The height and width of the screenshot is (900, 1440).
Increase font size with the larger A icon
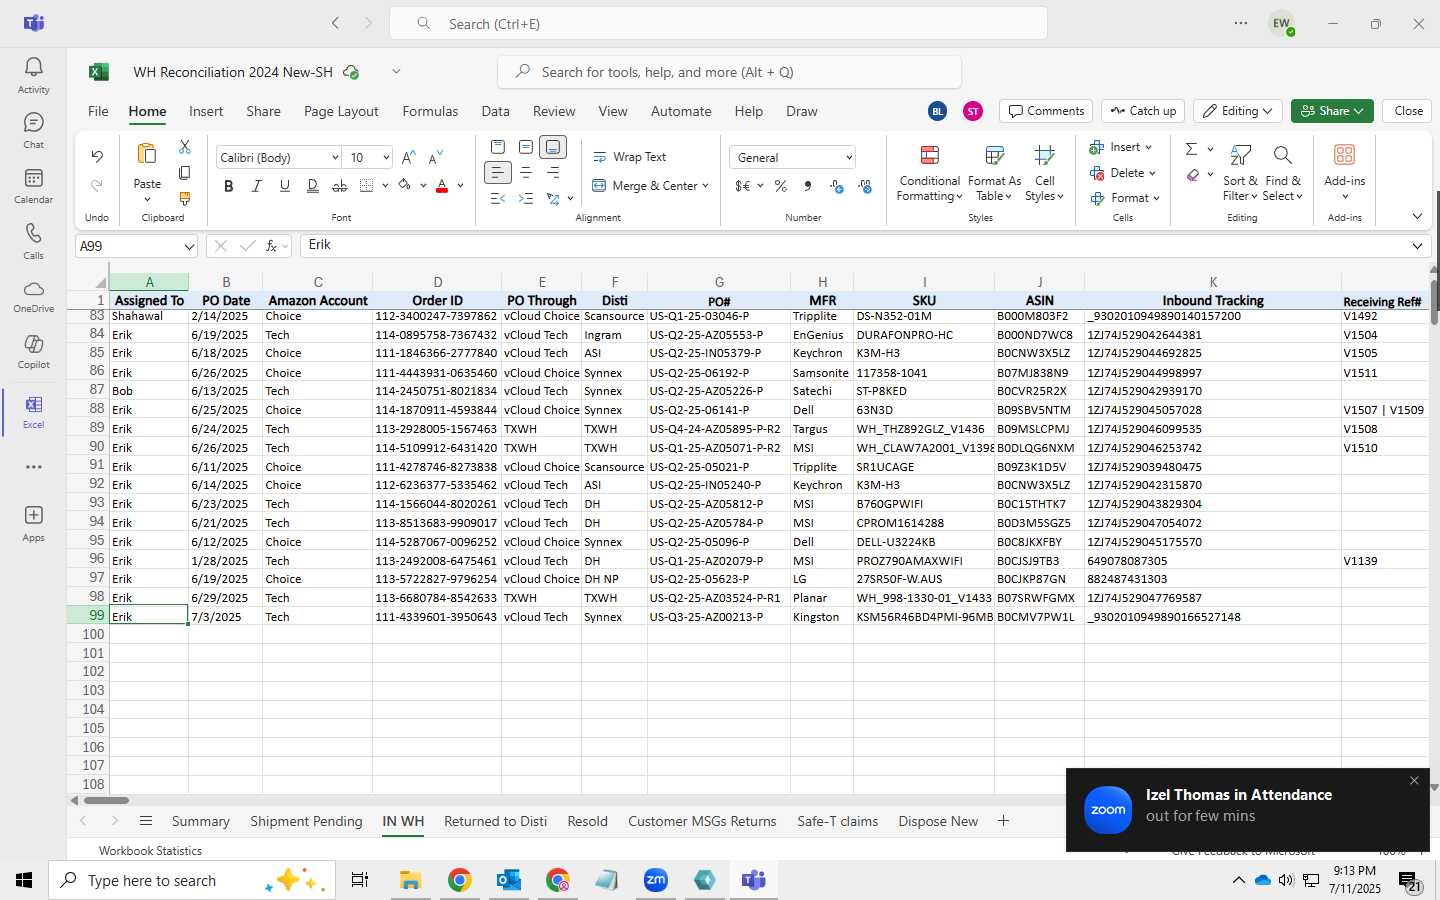[408, 158]
